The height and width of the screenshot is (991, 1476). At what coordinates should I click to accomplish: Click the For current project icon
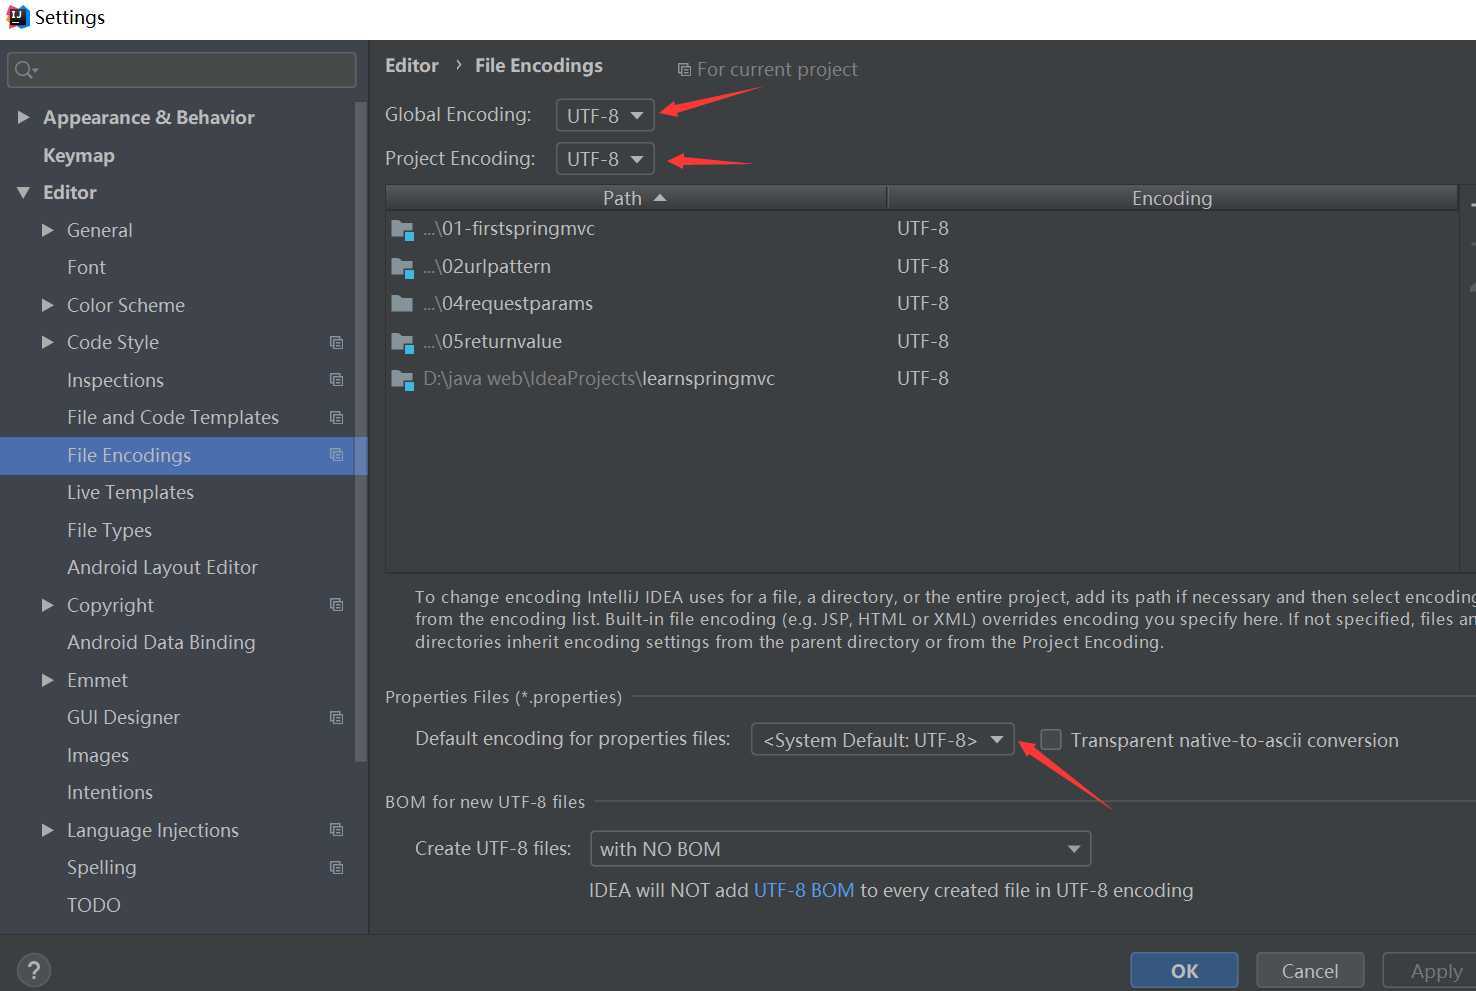(x=684, y=70)
